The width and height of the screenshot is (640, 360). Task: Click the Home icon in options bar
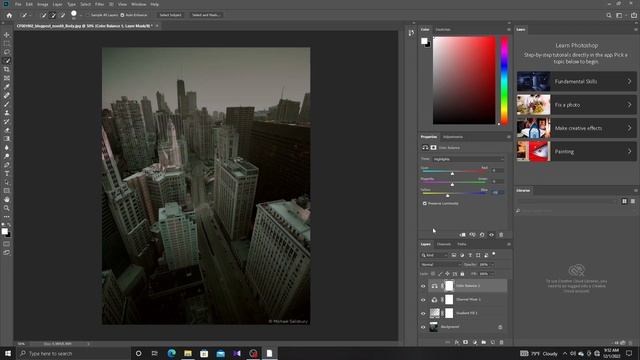tap(9, 15)
